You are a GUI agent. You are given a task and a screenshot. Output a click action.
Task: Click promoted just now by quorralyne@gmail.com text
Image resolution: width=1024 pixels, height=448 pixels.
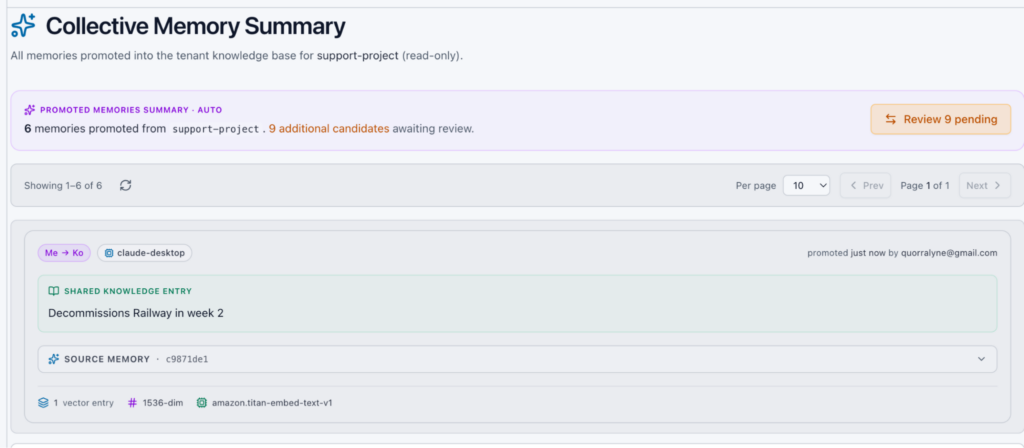tap(902, 253)
